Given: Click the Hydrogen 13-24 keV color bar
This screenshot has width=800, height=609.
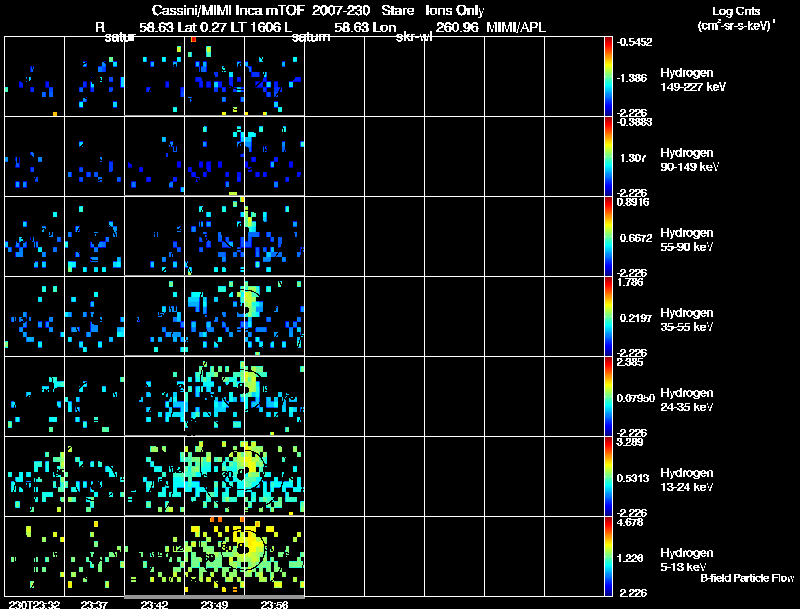Looking at the screenshot, I should pos(608,477).
